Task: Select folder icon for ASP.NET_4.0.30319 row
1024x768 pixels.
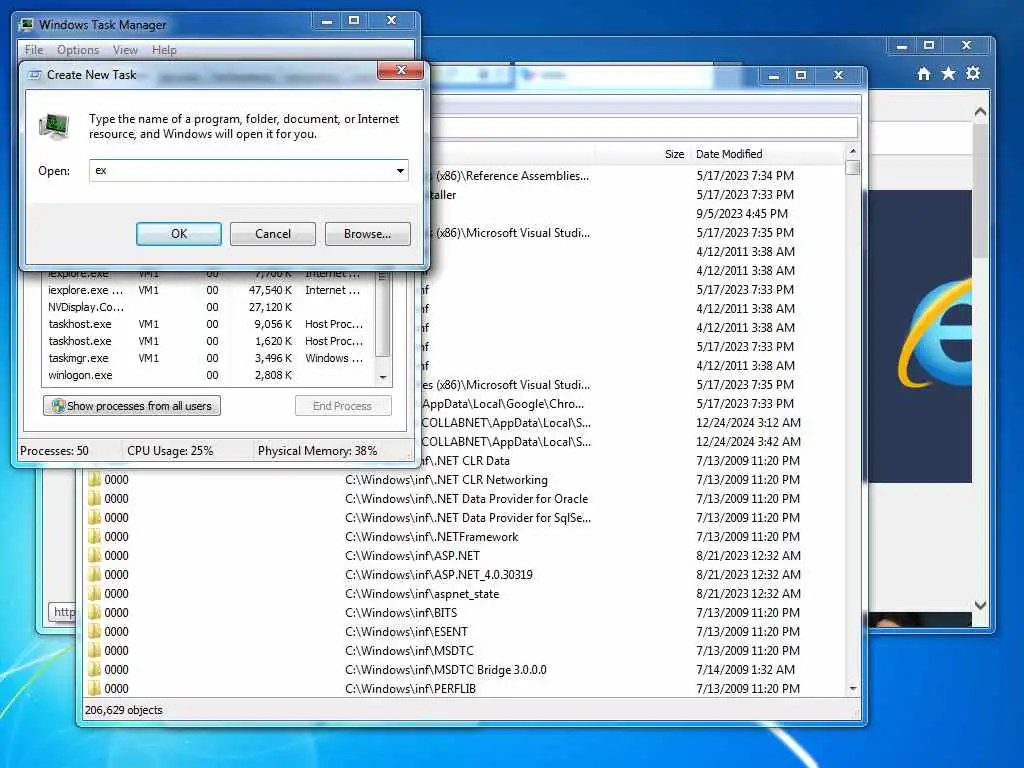Action: 94,574
